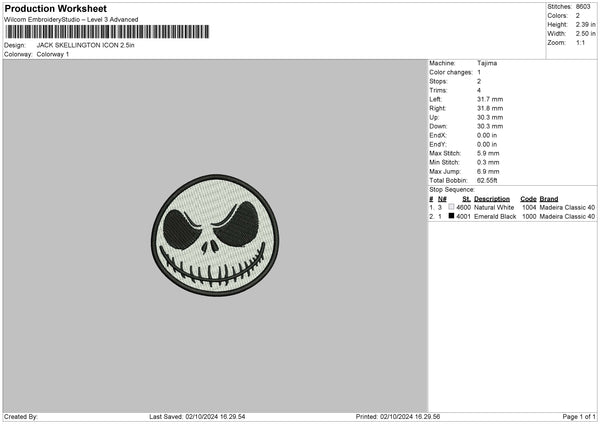The image size is (600, 424).
Task: Select Up value 30.3 mm
Action: pos(490,117)
